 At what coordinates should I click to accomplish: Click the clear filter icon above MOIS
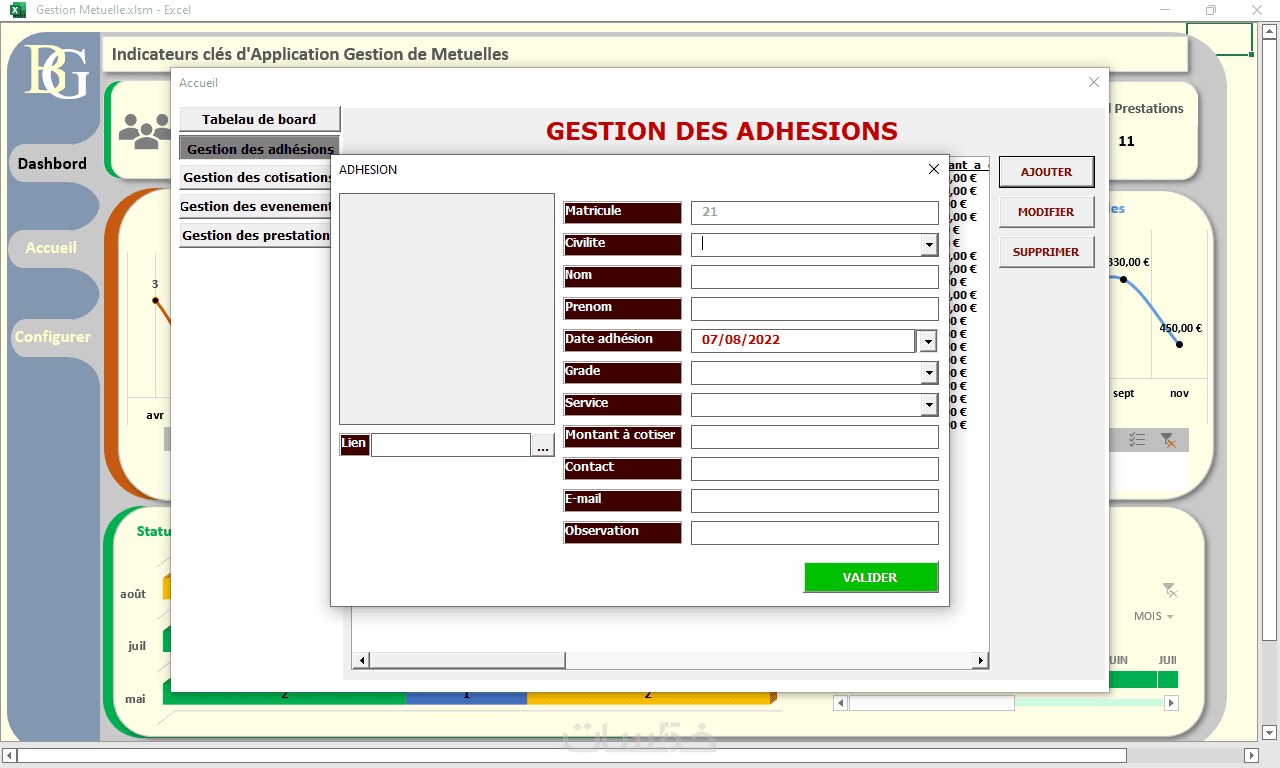pyautogui.click(x=1170, y=591)
